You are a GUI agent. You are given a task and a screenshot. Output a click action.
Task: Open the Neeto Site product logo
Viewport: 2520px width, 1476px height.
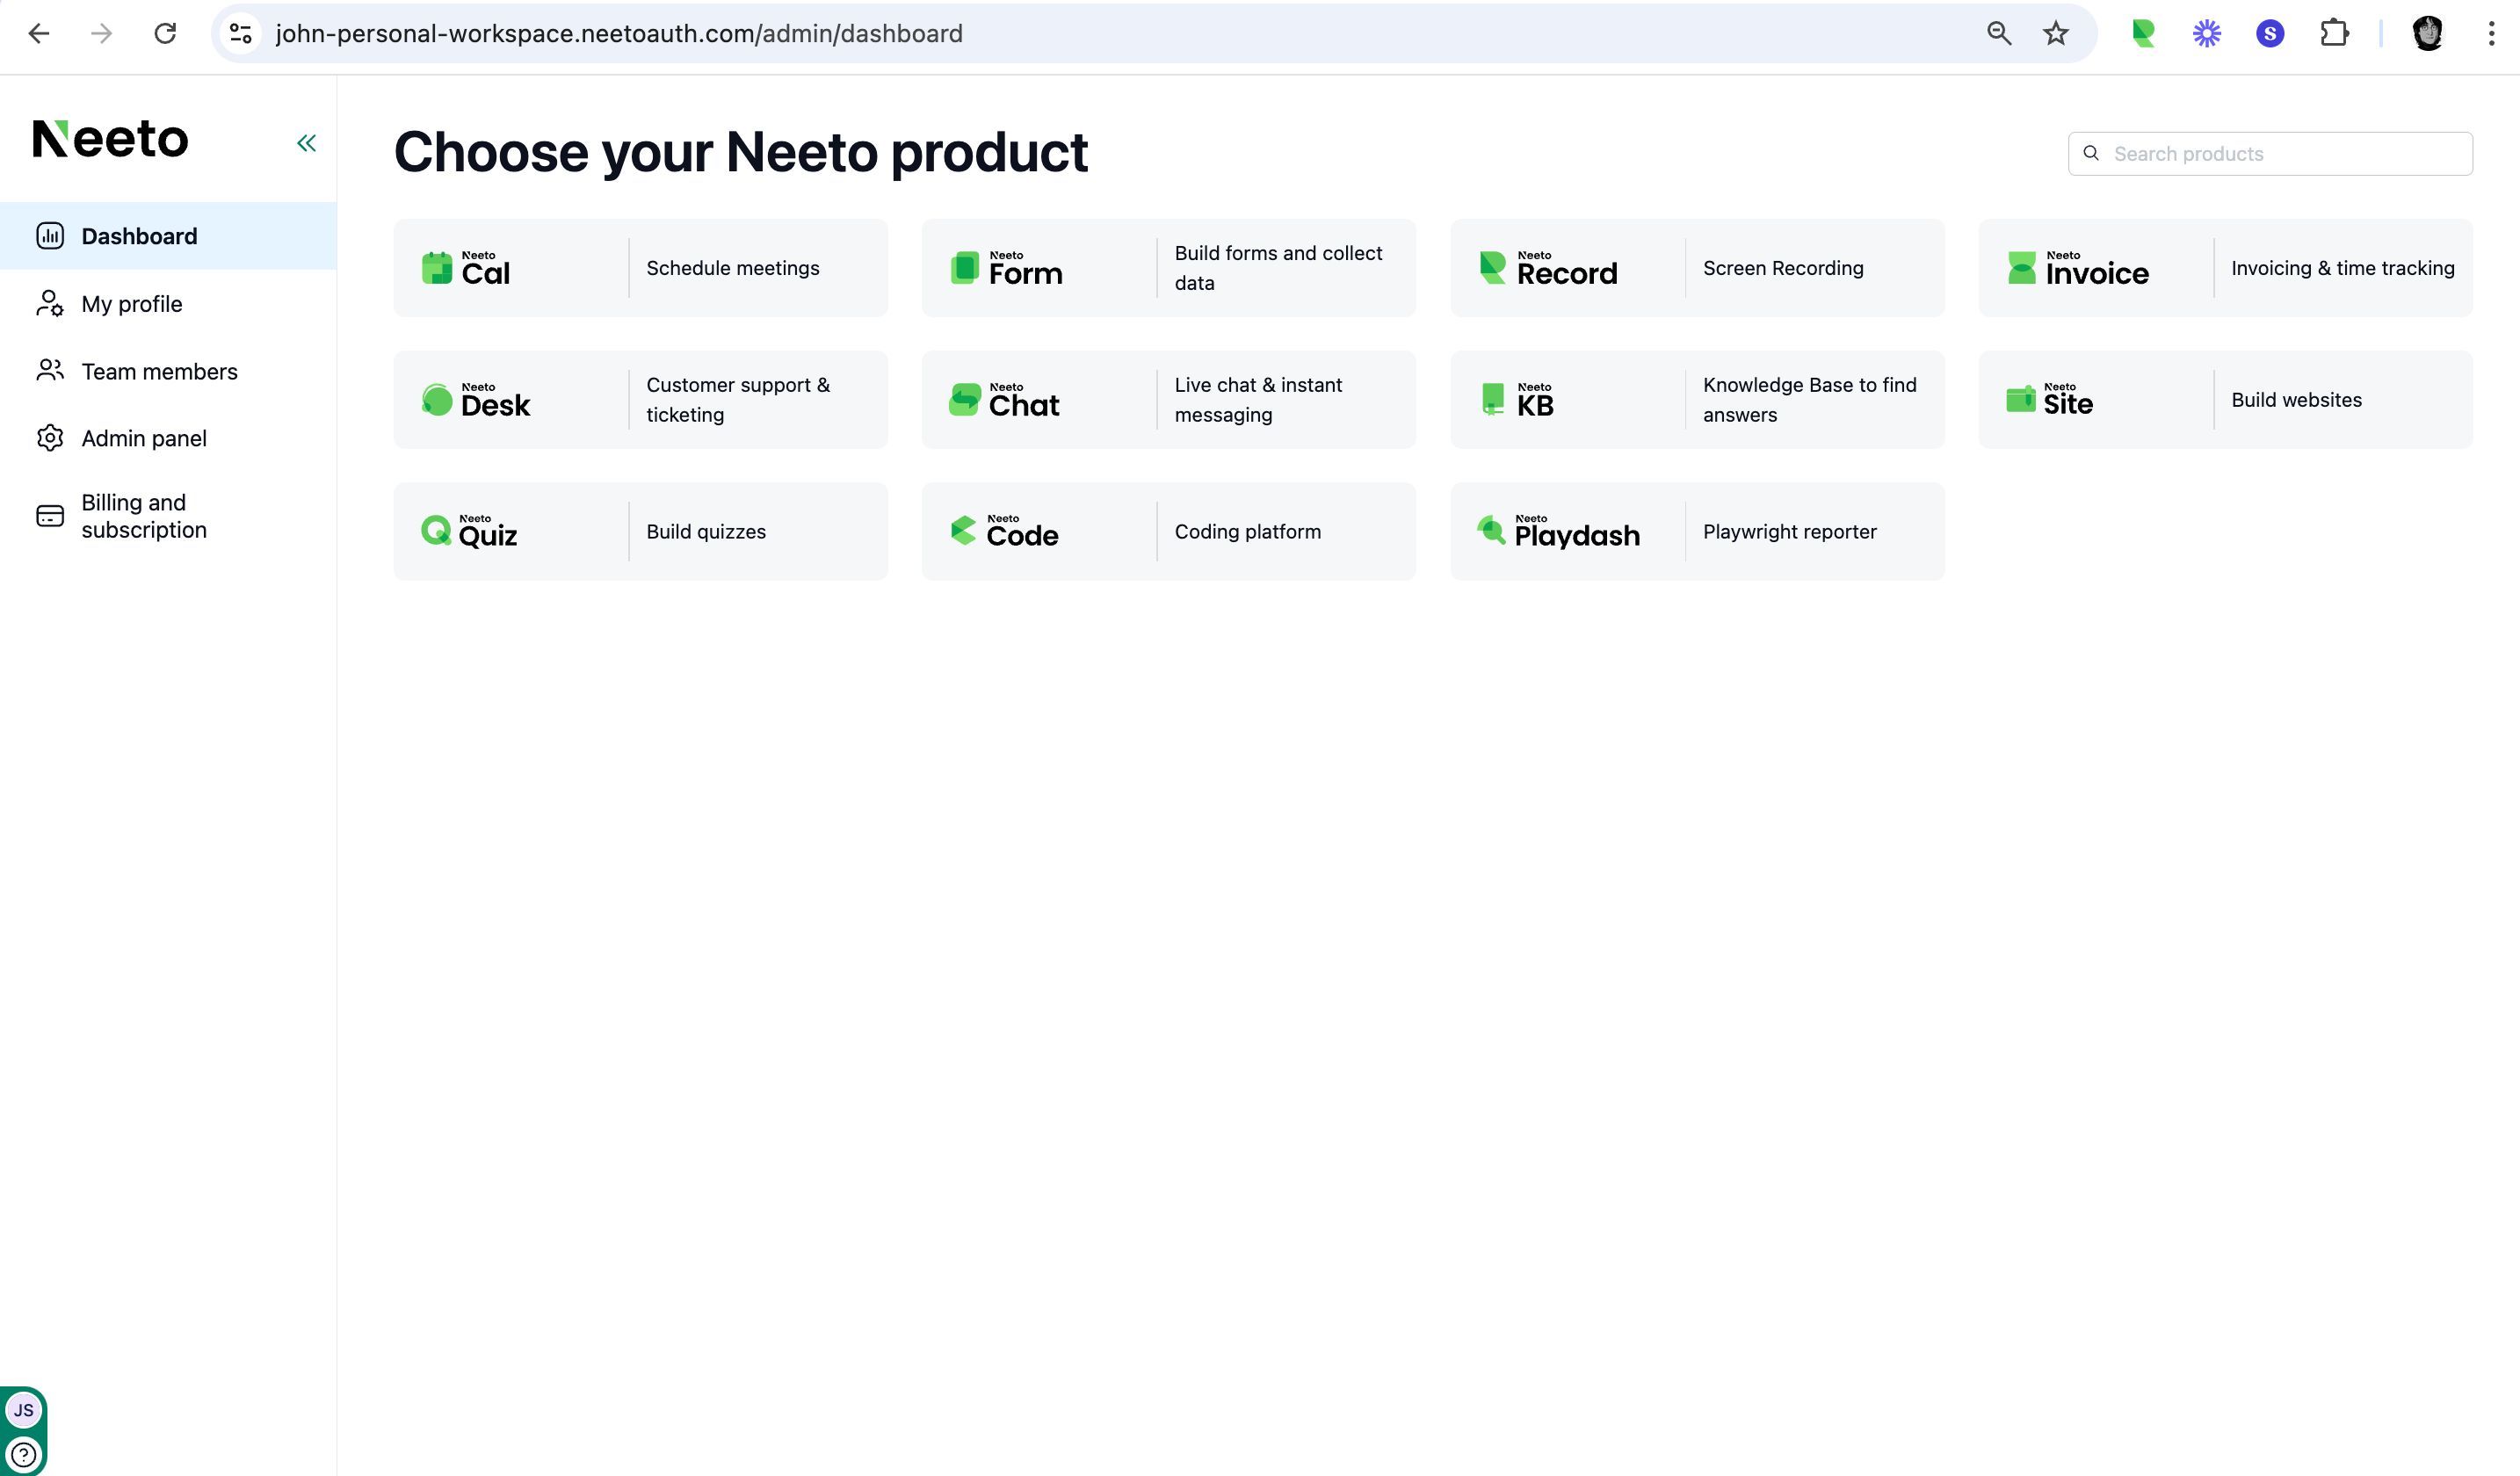click(x=2049, y=399)
